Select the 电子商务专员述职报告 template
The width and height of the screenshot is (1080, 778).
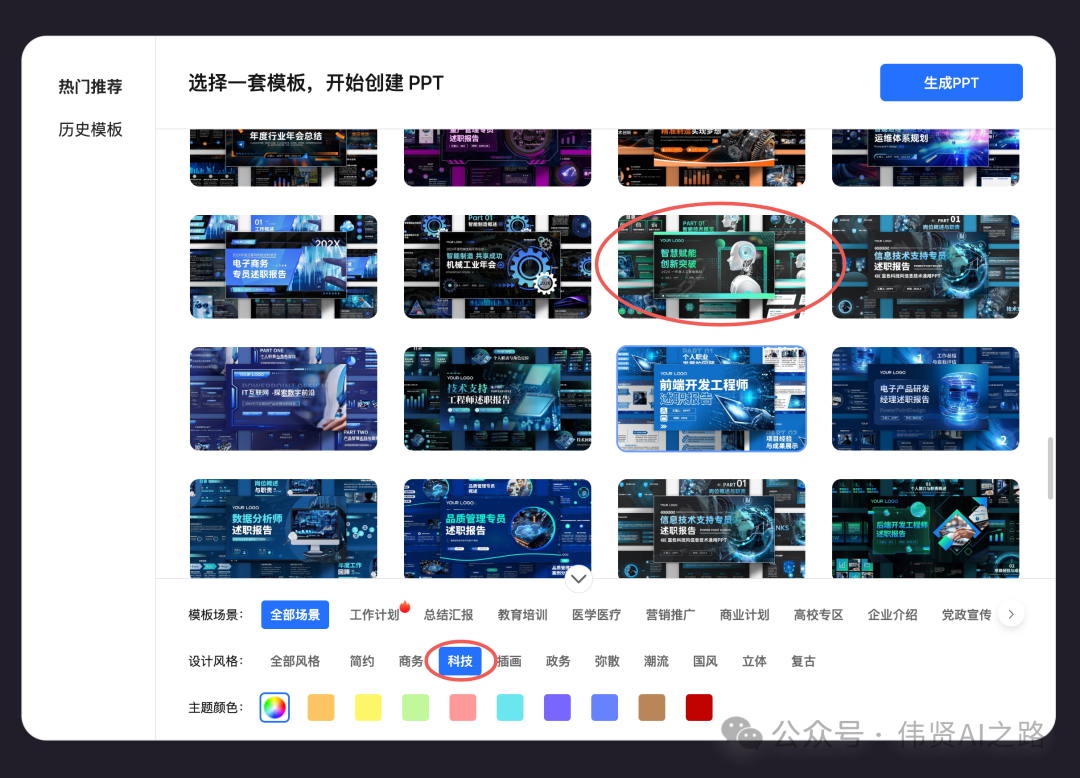[x=284, y=266]
